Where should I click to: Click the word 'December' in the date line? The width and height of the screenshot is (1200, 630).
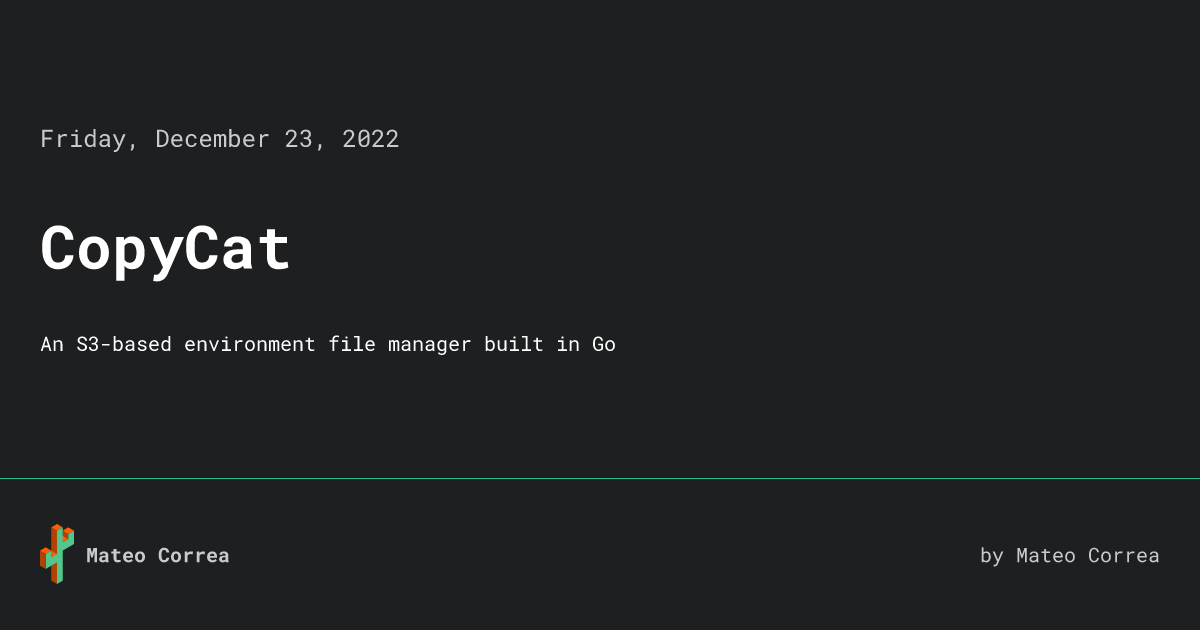pos(212,139)
